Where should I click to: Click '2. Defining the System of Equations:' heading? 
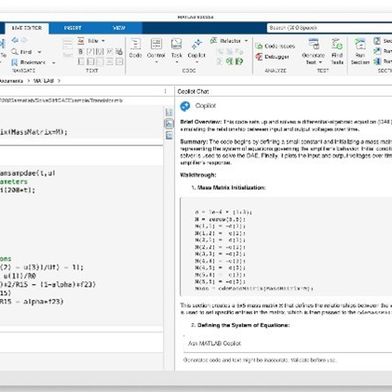coord(240,325)
